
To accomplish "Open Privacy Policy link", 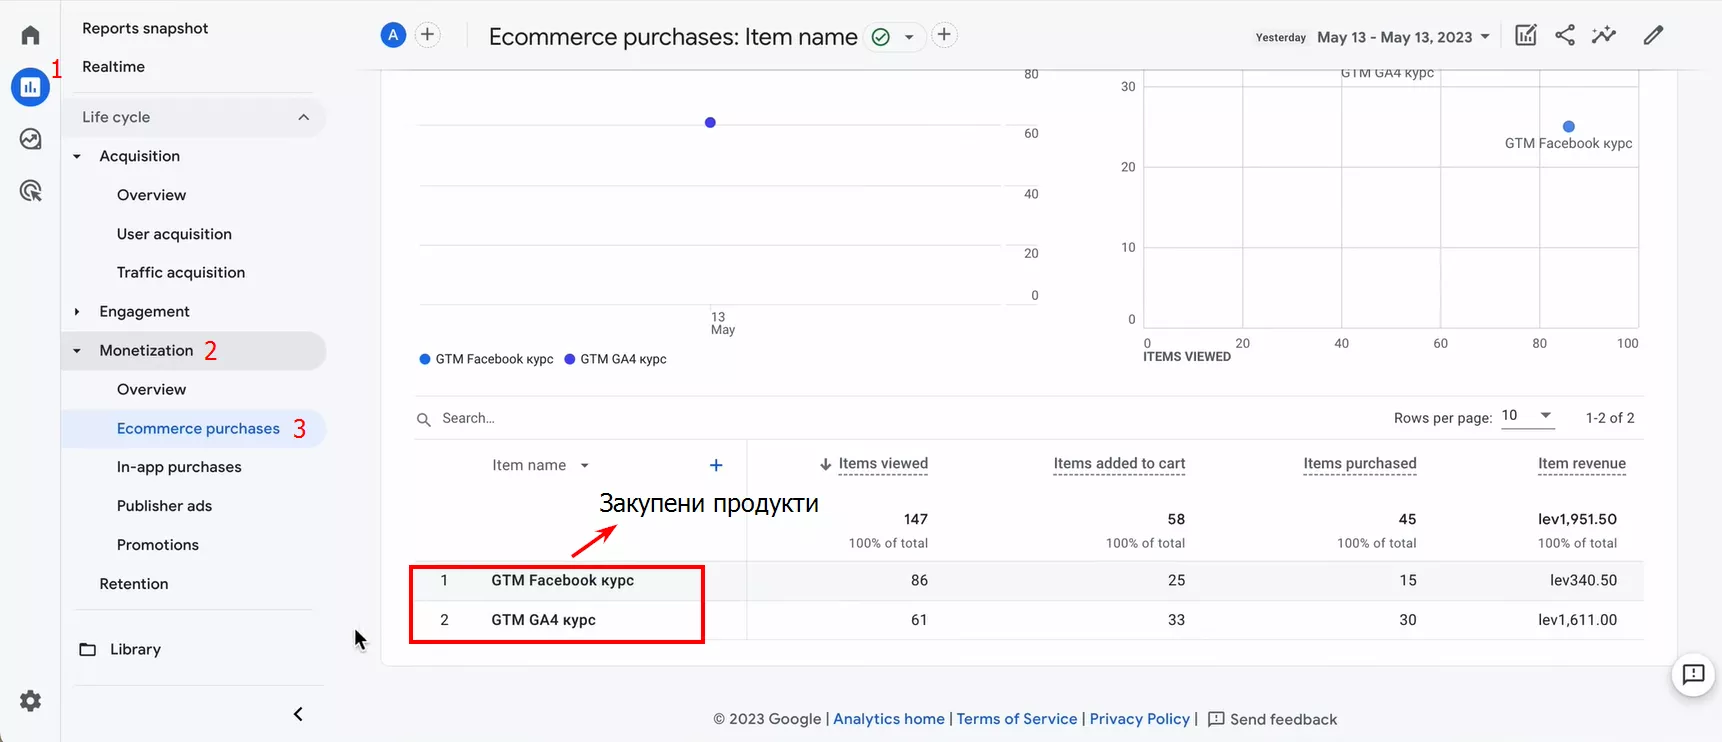I will (1140, 719).
